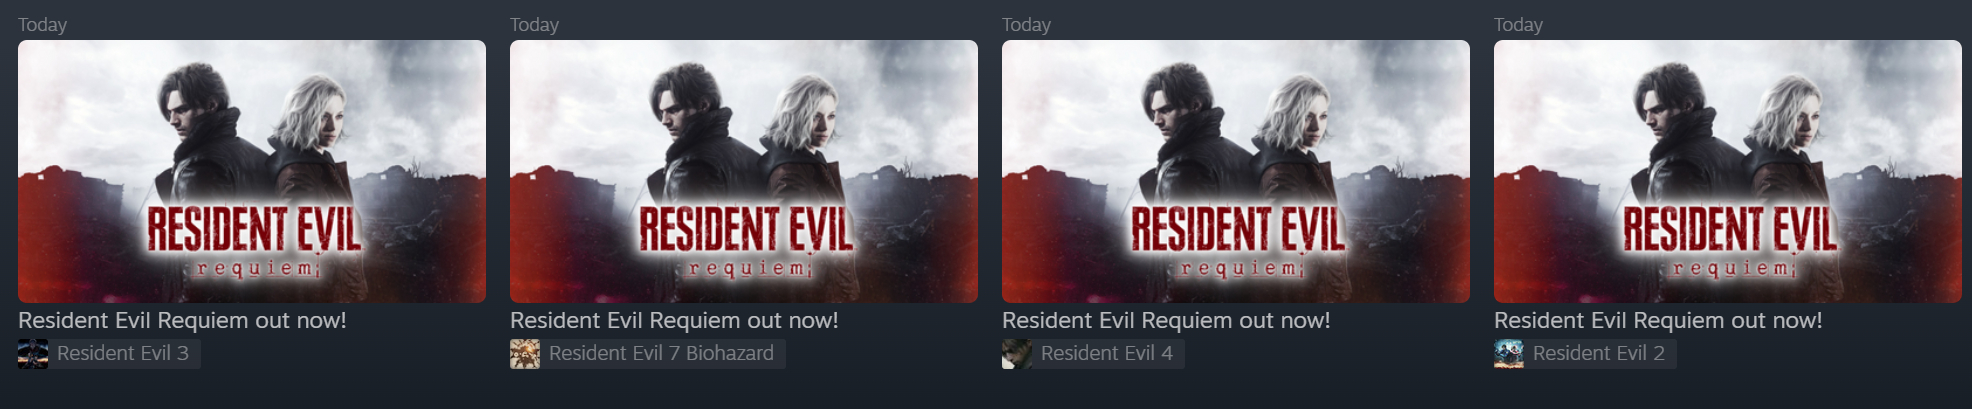Screen dimensions: 1972x409
Task: Select 'Requiem out now!' headline for Resident Evil 2
Action: pos(1658,321)
